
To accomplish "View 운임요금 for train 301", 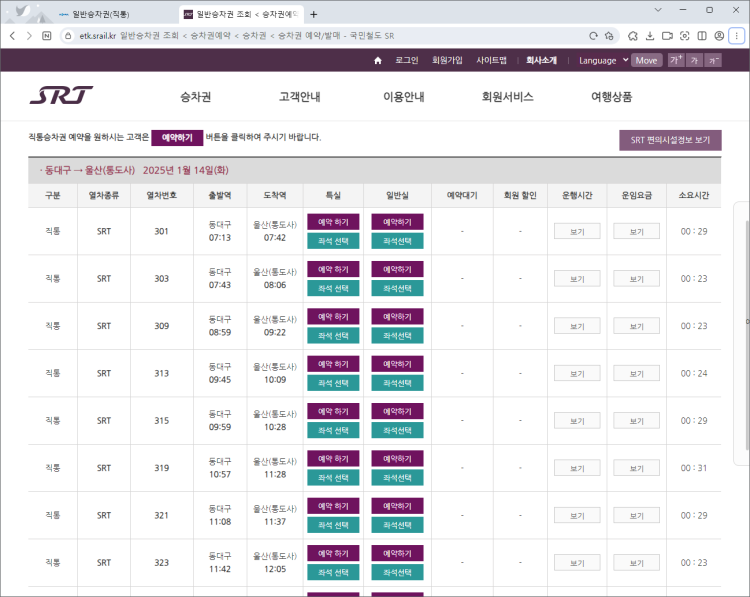I will click(636, 232).
